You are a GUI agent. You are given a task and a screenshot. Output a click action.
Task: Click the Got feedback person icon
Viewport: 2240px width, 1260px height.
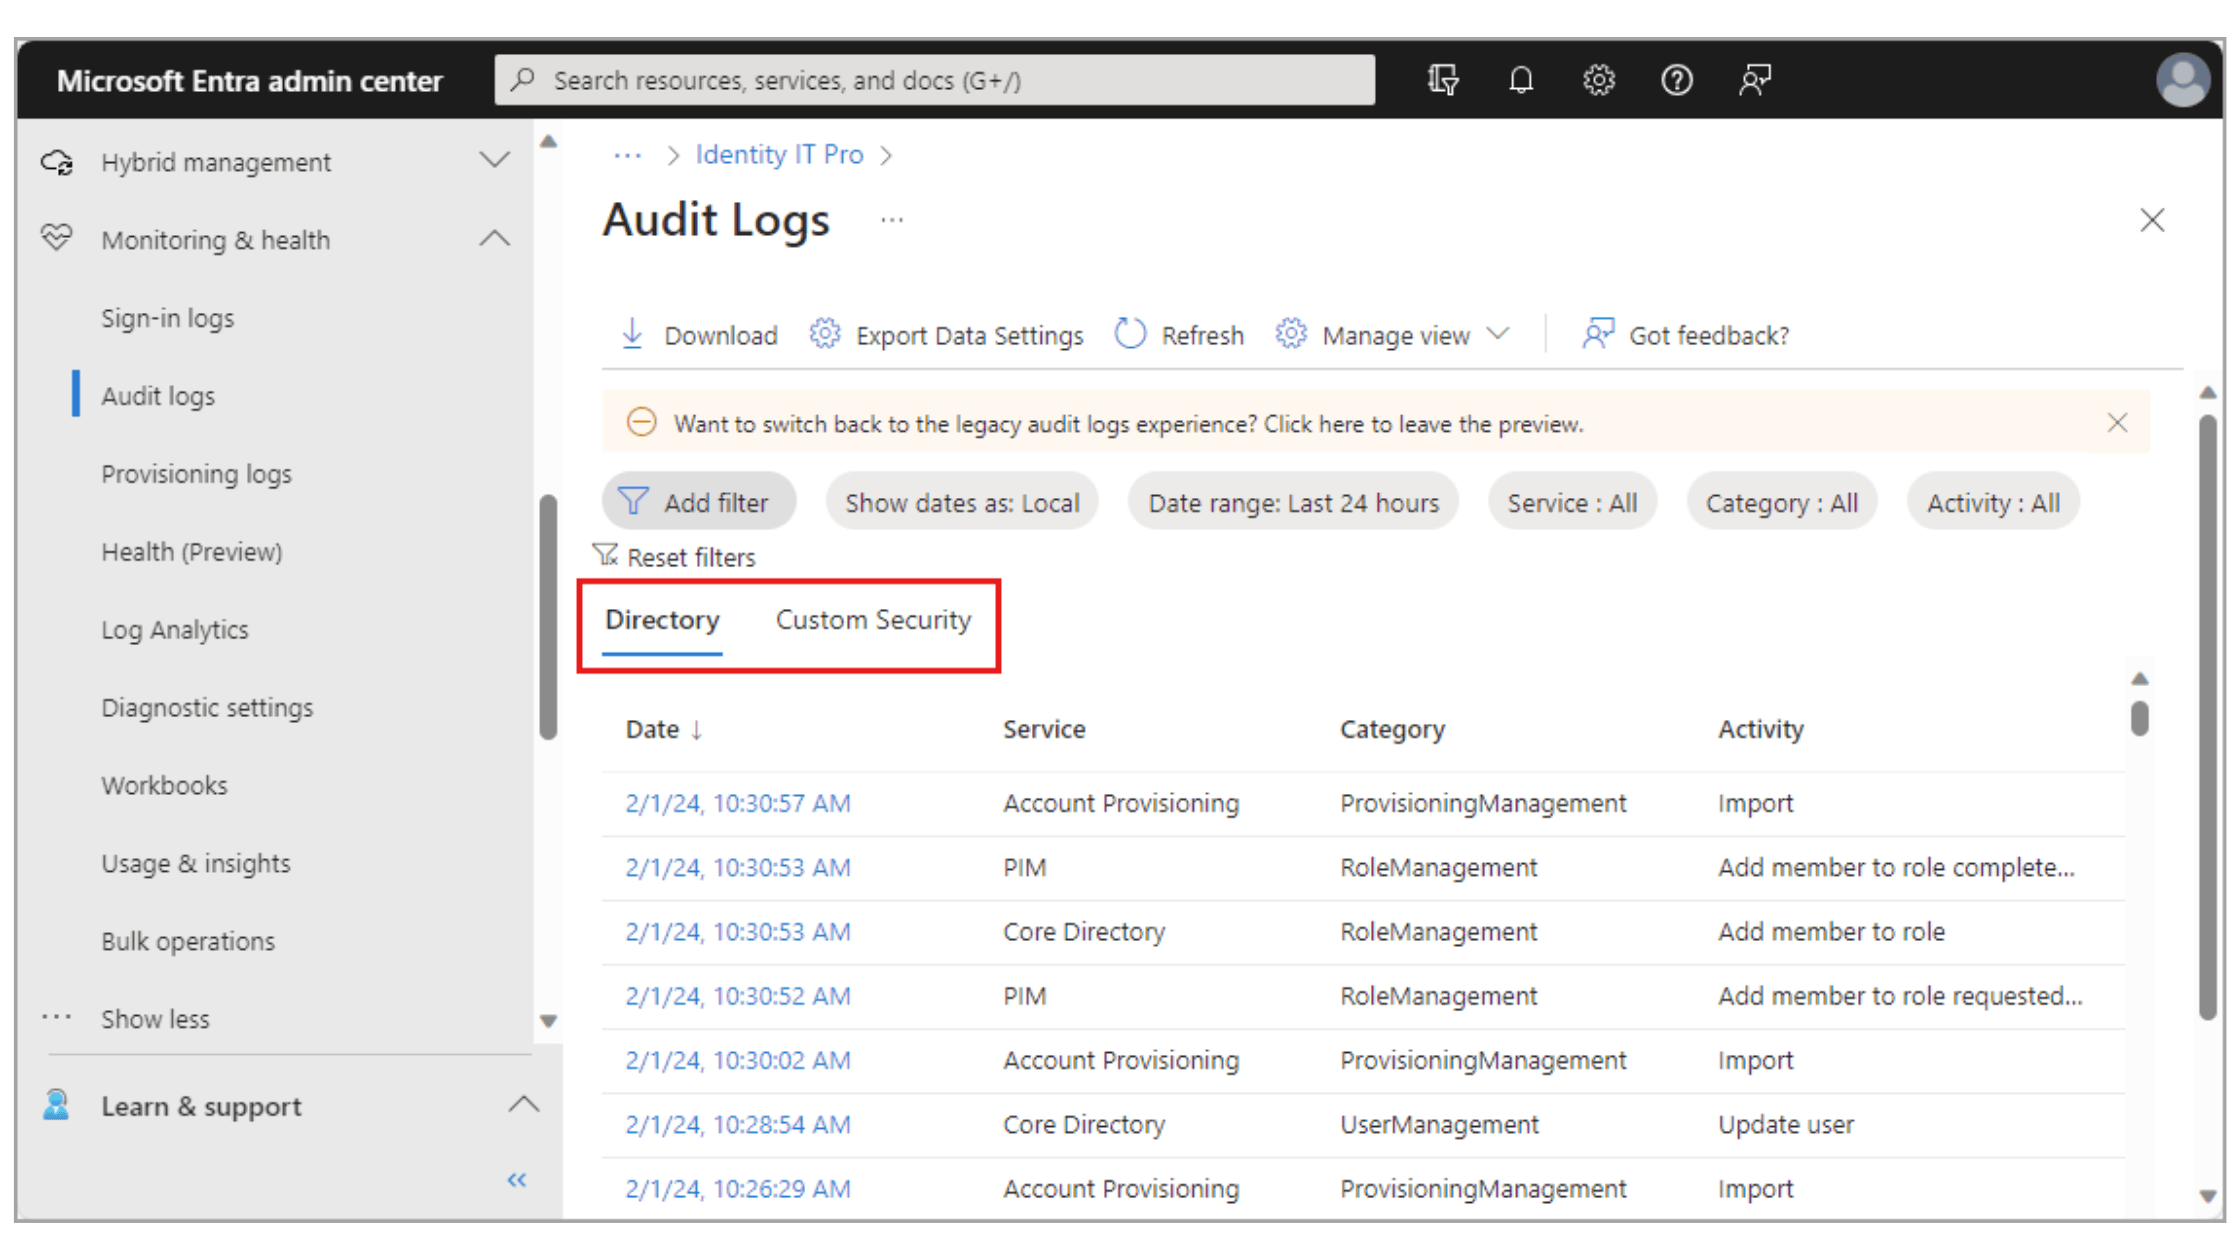point(1598,334)
